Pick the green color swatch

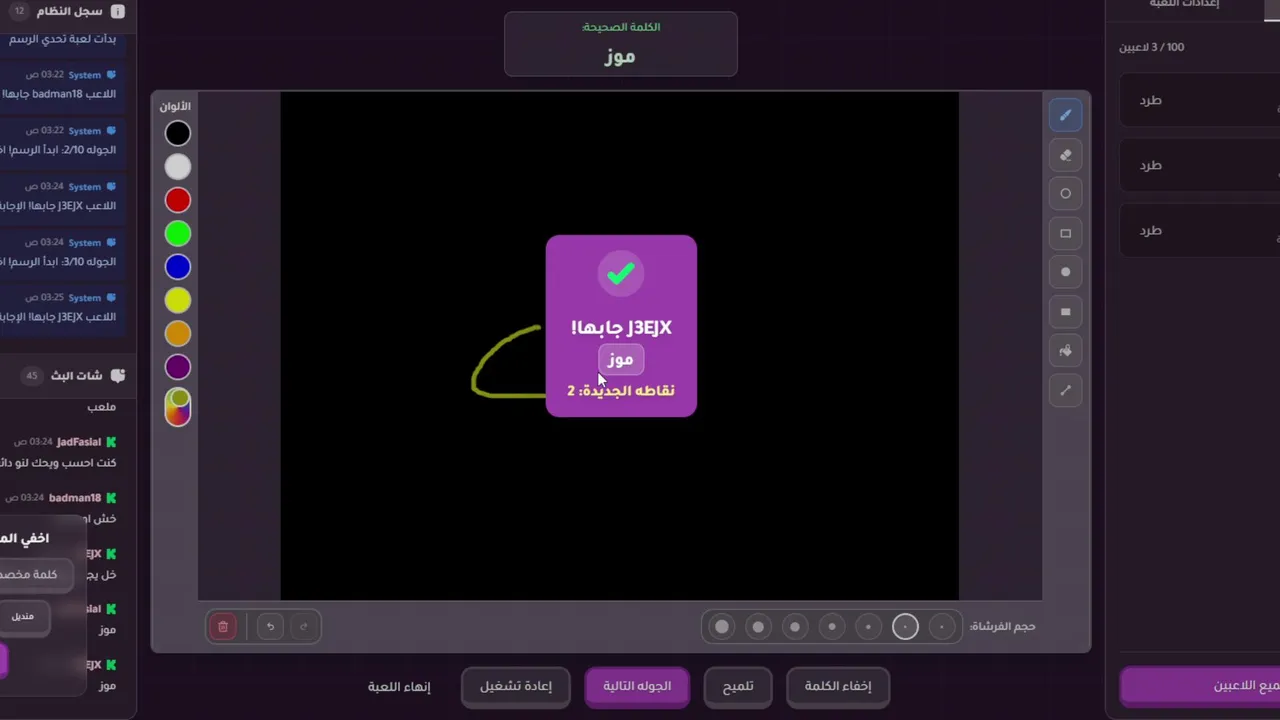(178, 233)
